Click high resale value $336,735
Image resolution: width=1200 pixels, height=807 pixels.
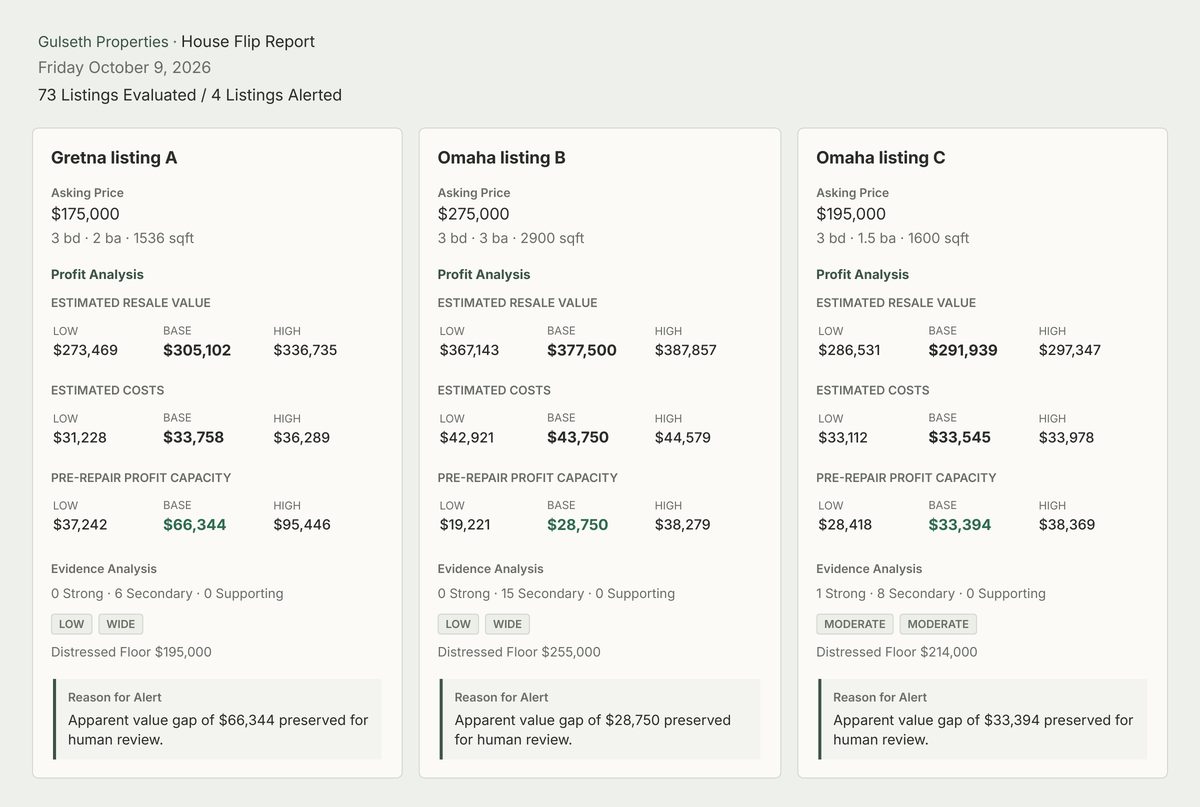pyautogui.click(x=305, y=350)
